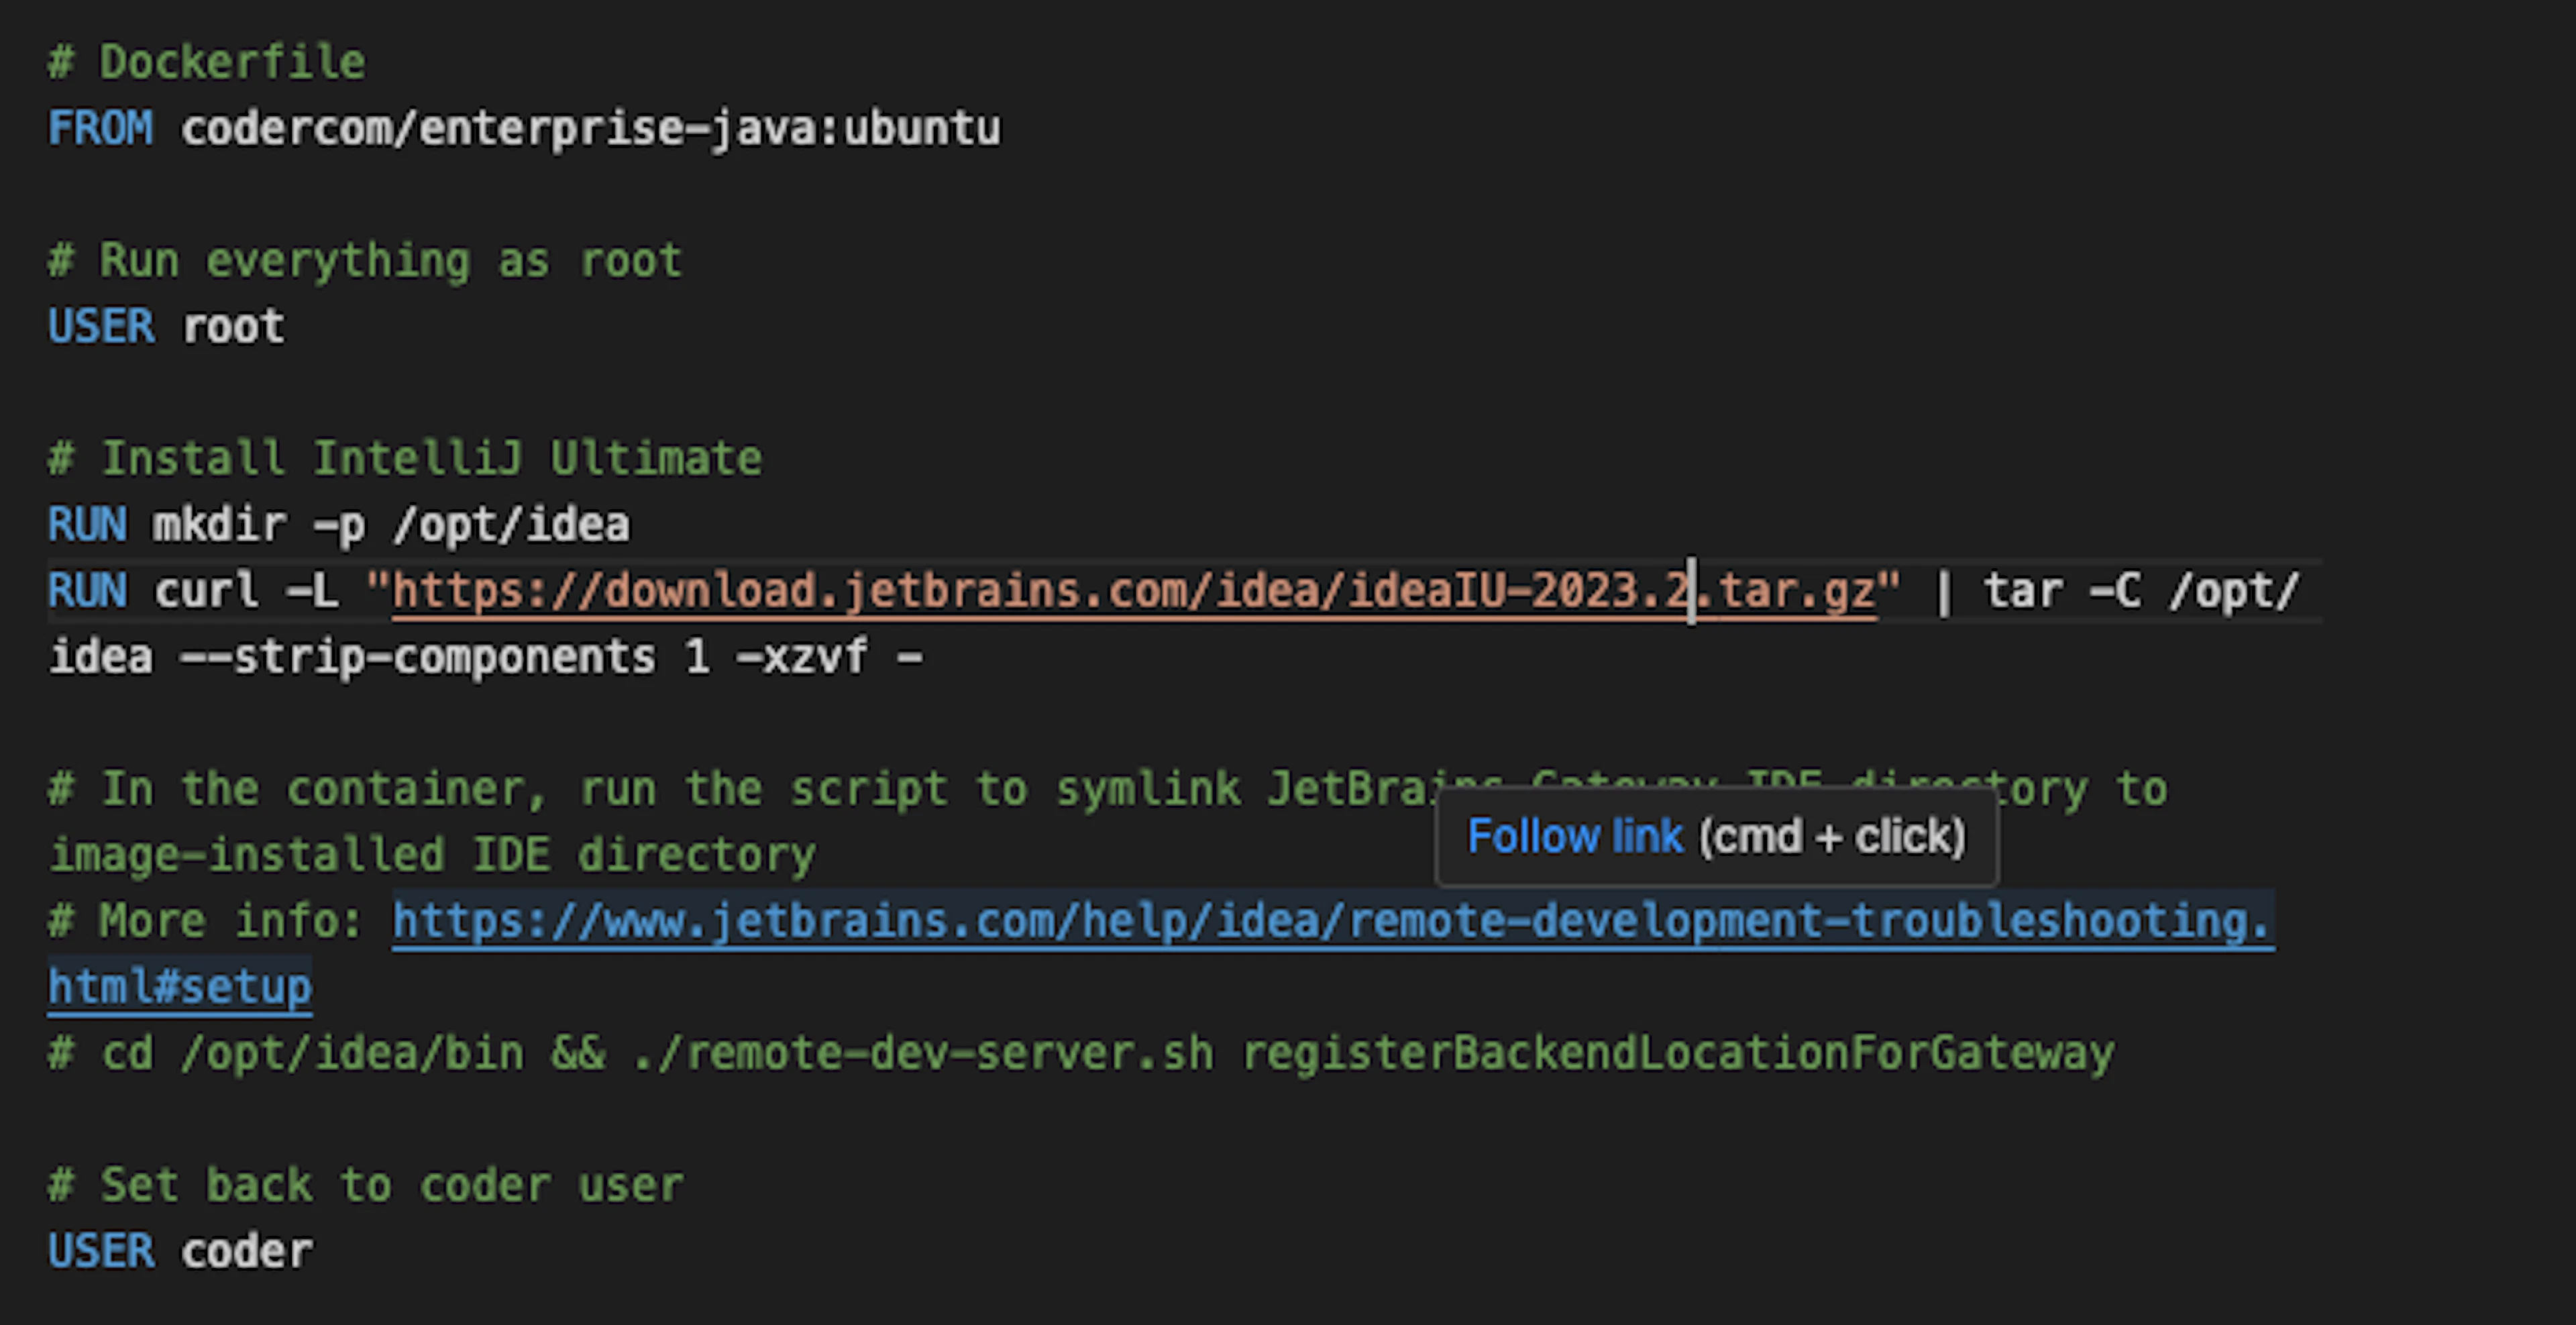Click 'tar -C /opt/' at end of curl line

(2141, 591)
